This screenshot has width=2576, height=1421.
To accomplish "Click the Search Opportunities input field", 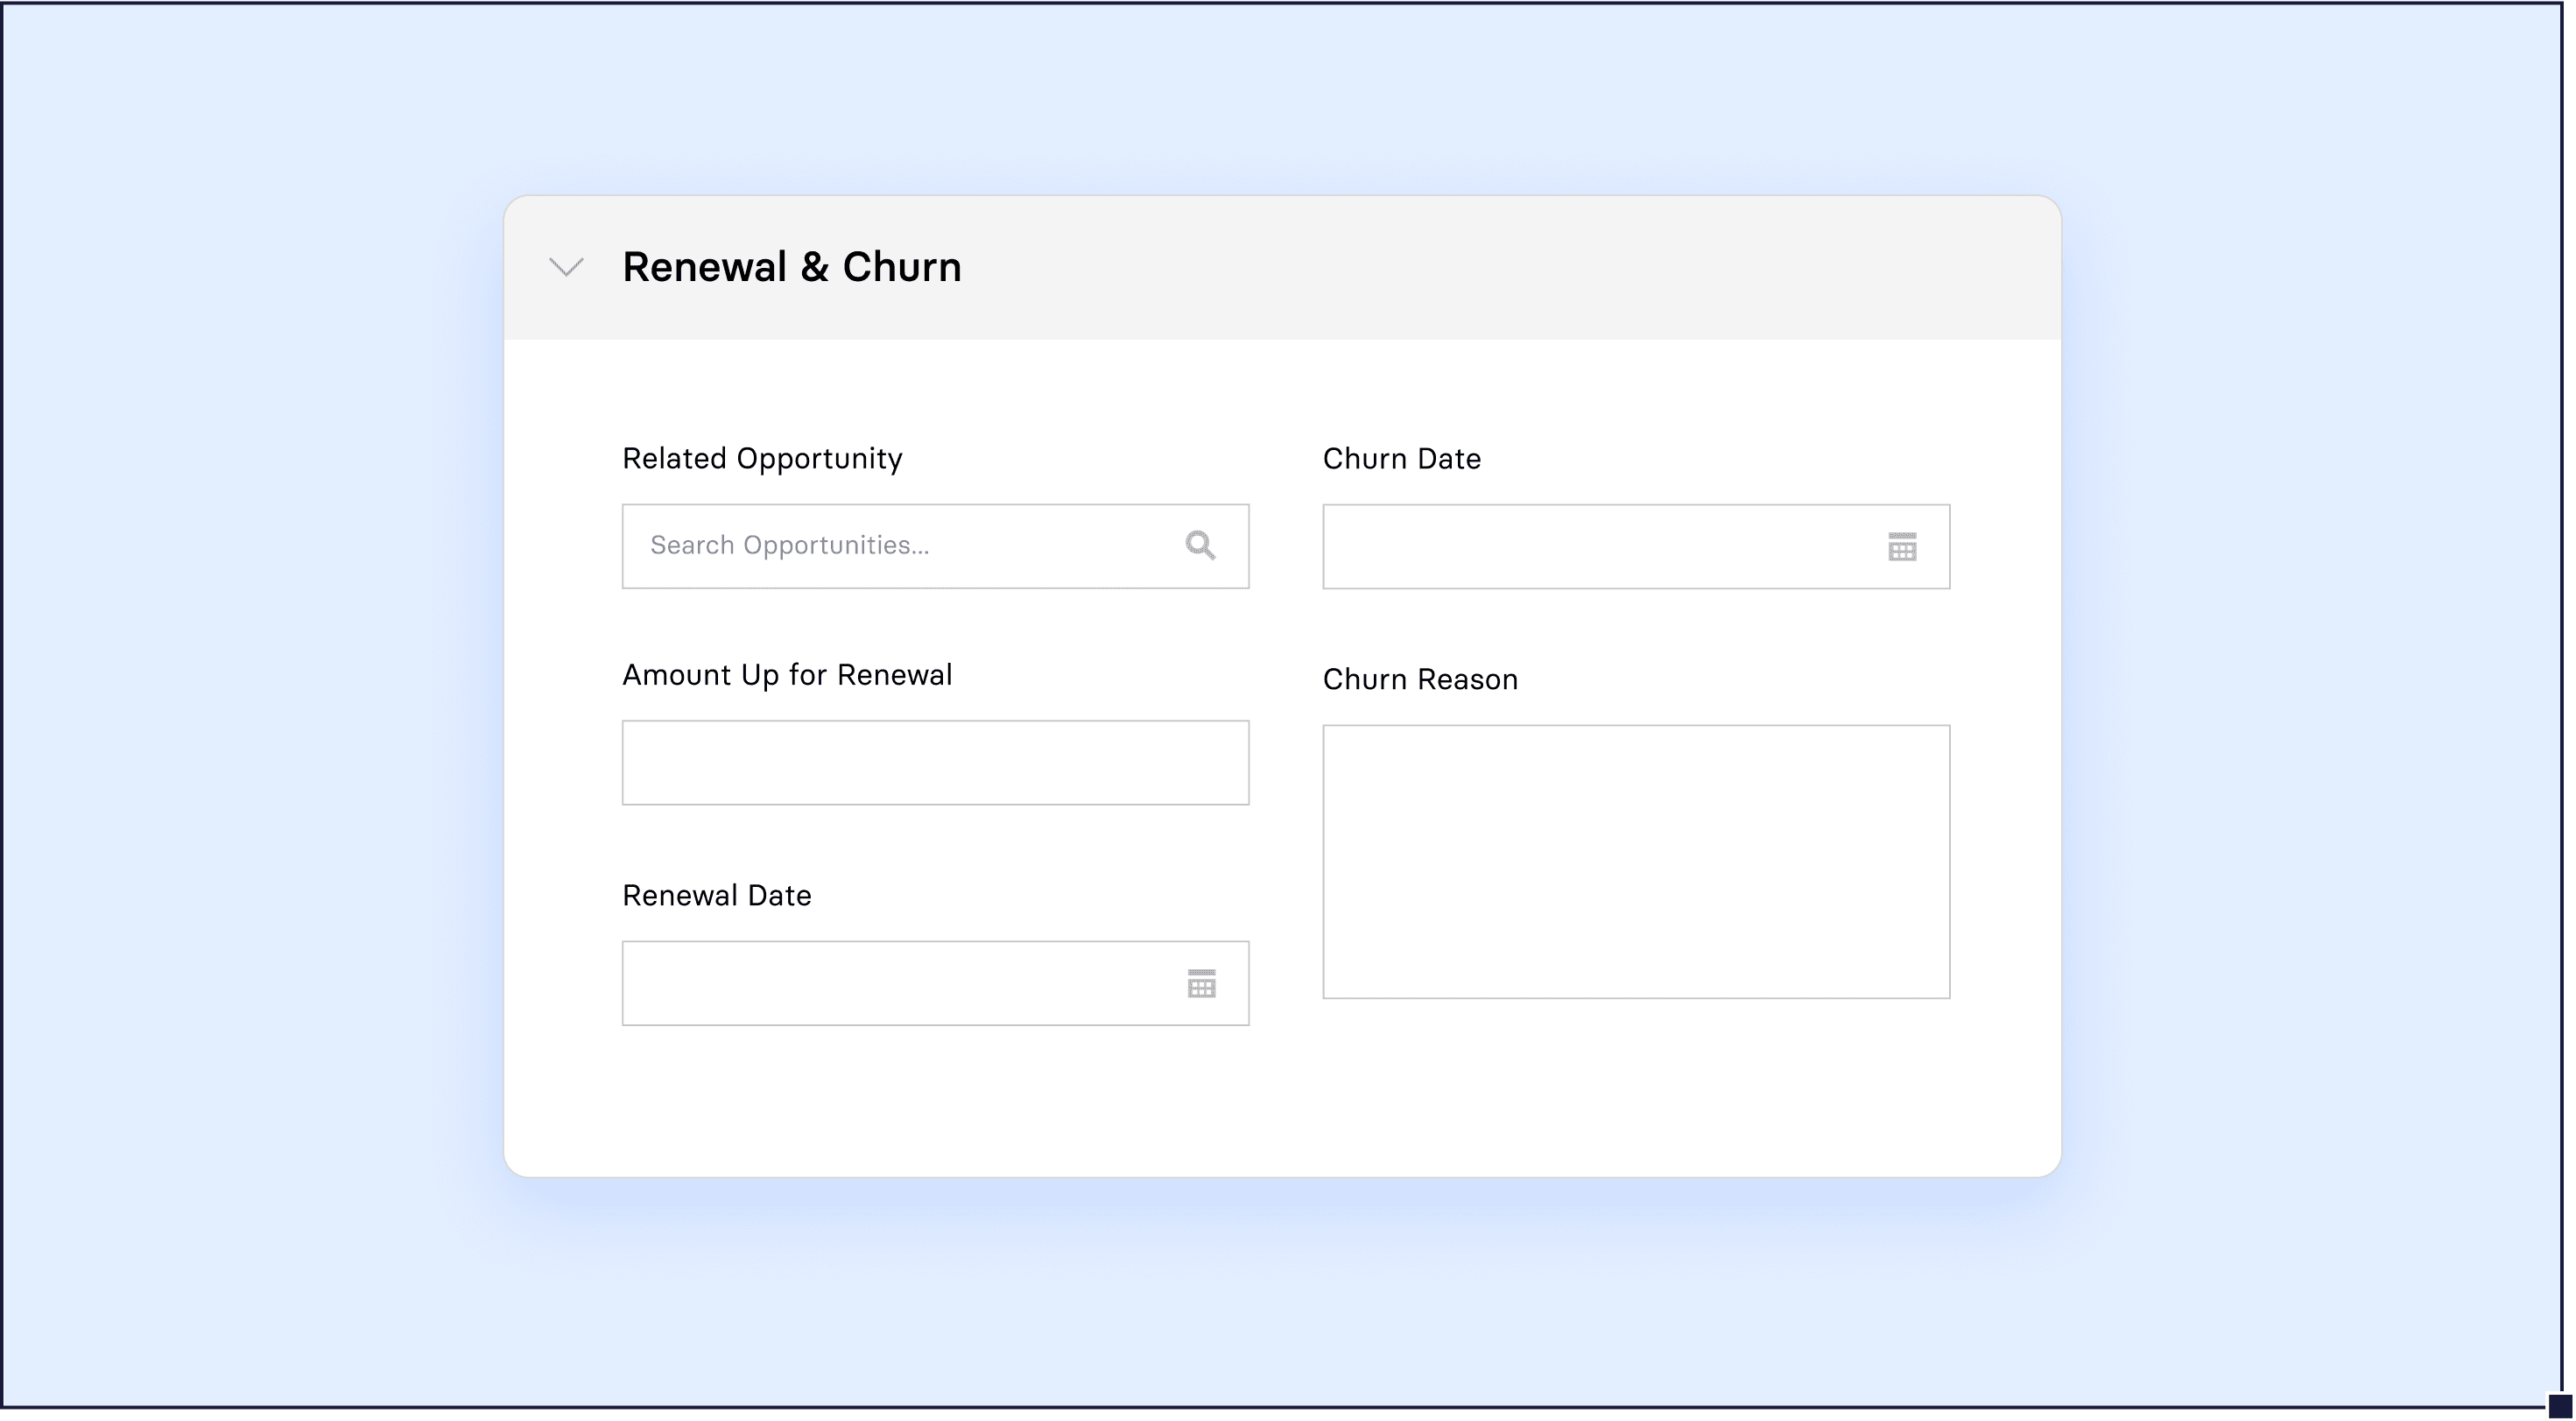I will [x=935, y=546].
